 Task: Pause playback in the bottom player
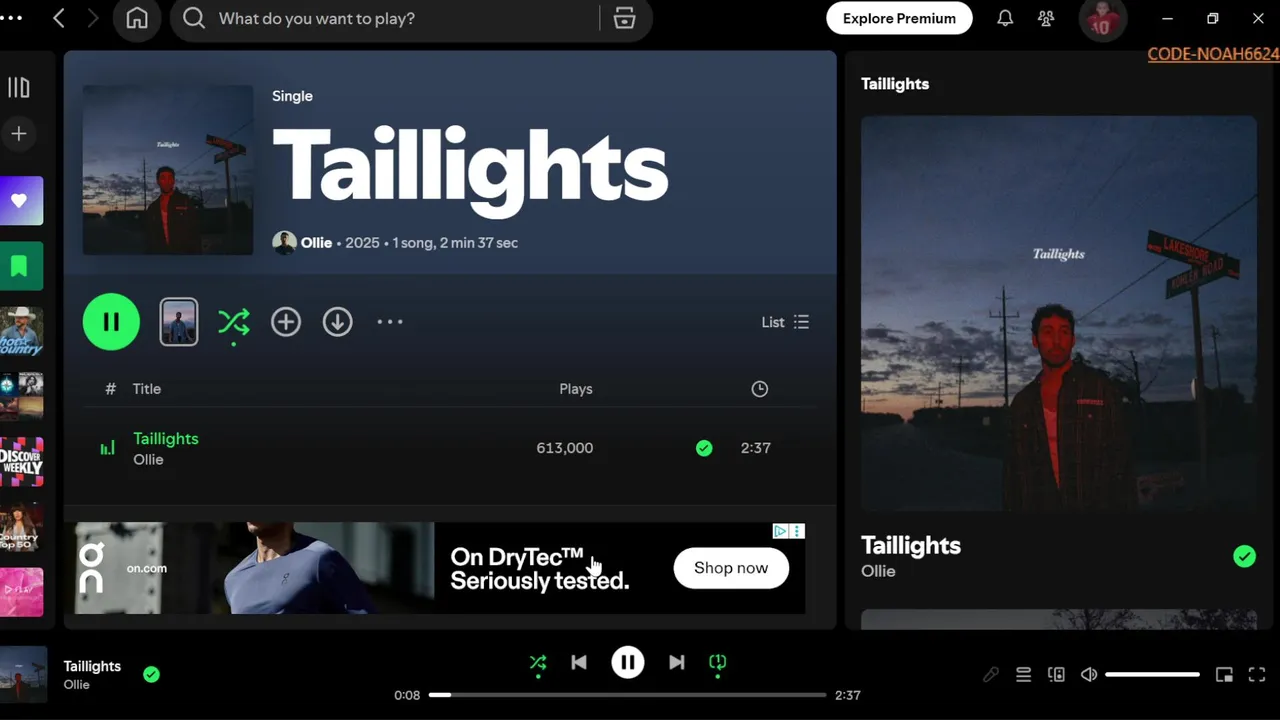[x=628, y=662]
